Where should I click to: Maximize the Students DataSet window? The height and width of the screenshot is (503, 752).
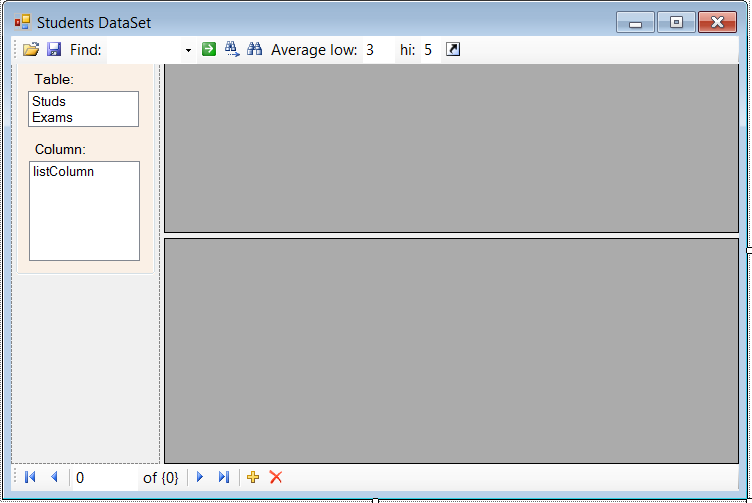tap(676, 23)
